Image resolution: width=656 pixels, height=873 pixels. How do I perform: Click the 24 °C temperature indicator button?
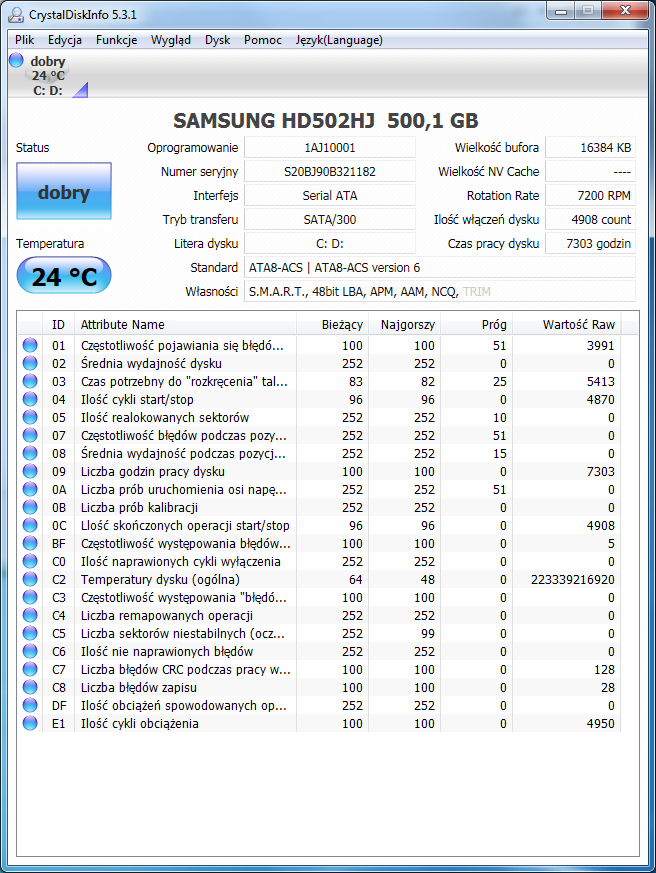(64, 276)
